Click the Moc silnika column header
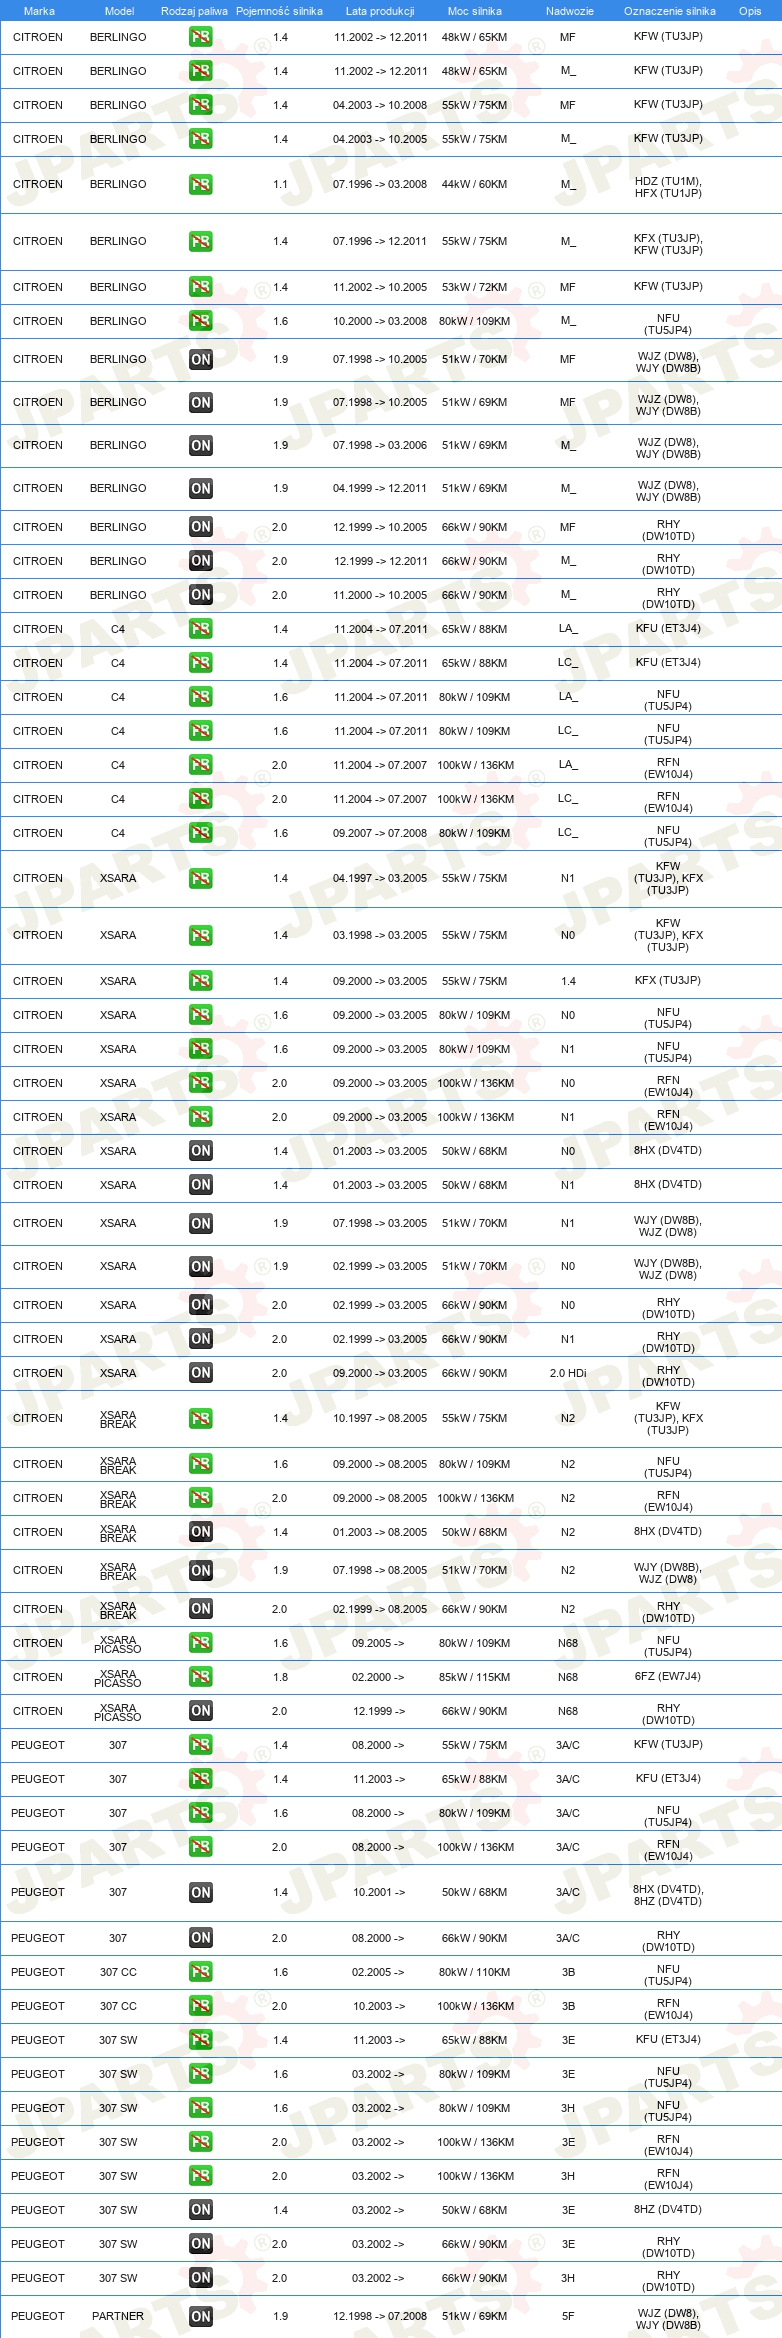 (475, 11)
